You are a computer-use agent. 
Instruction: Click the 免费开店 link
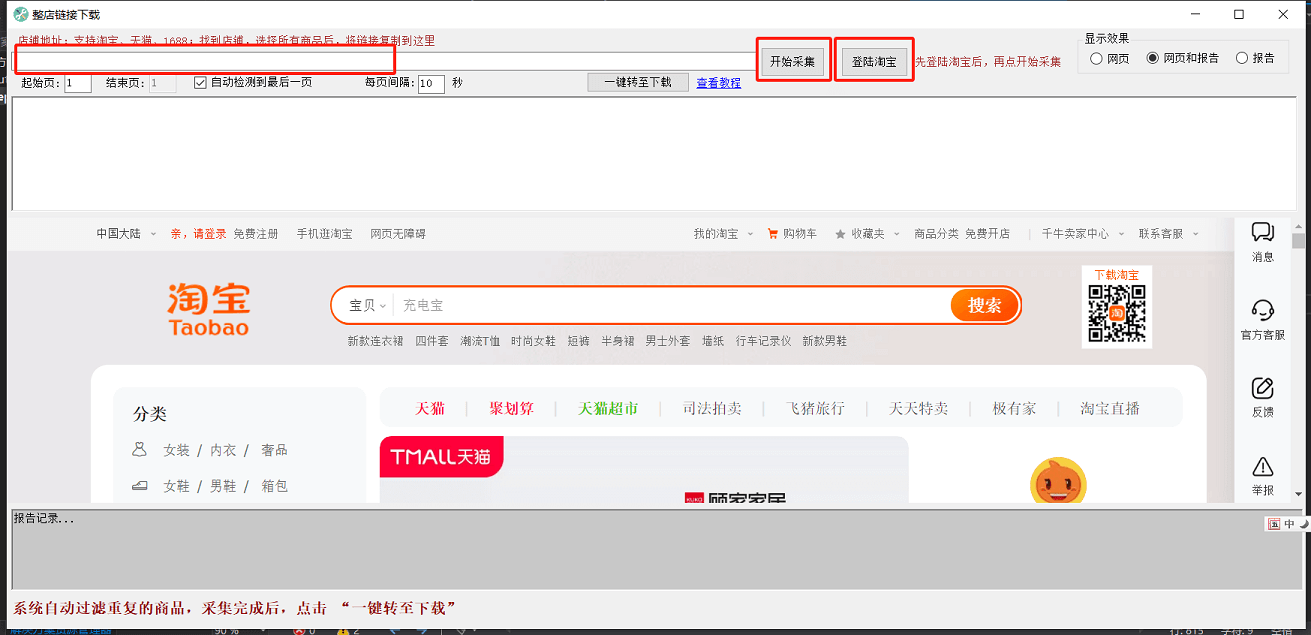(x=987, y=233)
